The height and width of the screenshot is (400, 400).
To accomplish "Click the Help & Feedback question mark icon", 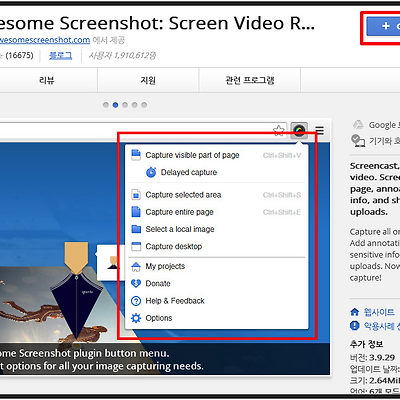I will [136, 301].
